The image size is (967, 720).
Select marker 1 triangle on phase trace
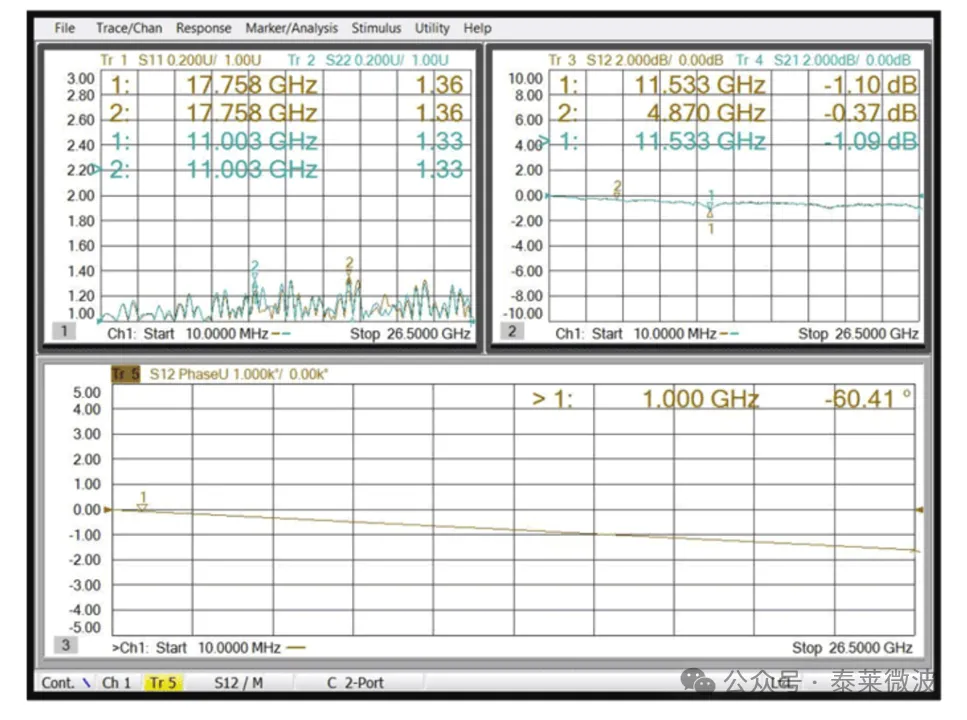tap(143, 506)
